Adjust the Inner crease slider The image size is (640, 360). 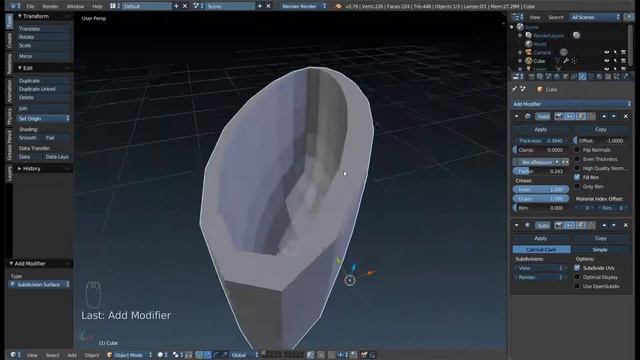541,190
